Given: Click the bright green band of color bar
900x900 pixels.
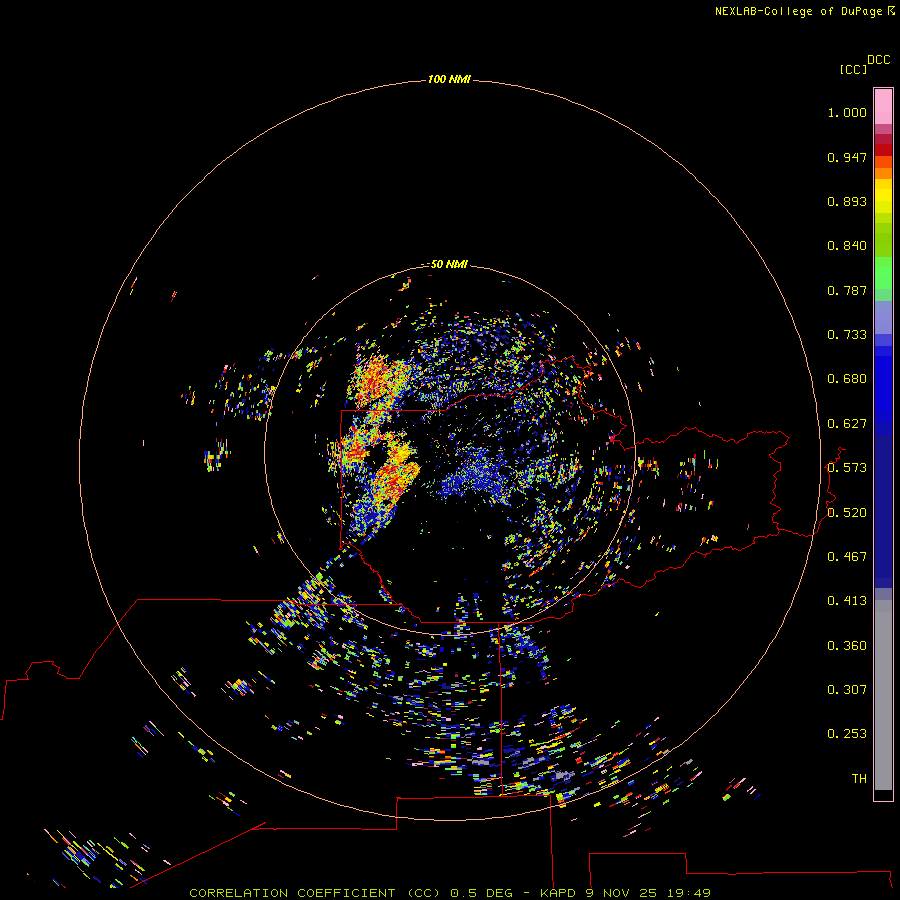Looking at the screenshot, I should coord(883,273).
